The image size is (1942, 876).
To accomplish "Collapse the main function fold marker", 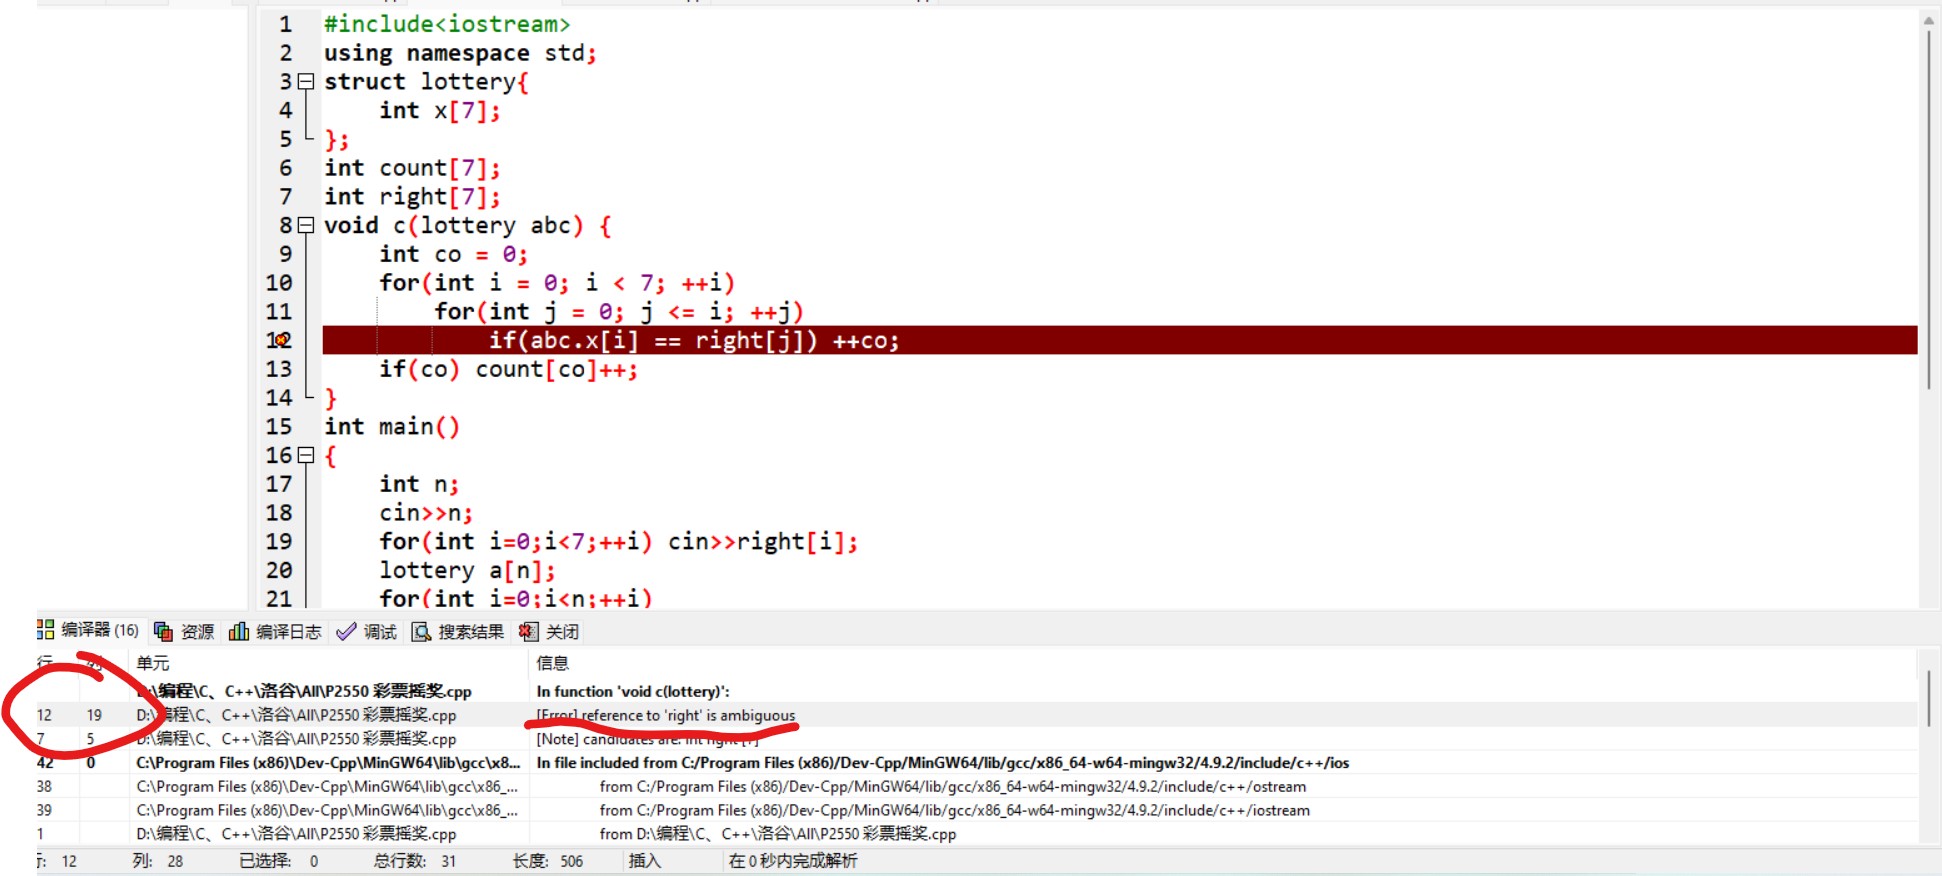I will click(306, 456).
